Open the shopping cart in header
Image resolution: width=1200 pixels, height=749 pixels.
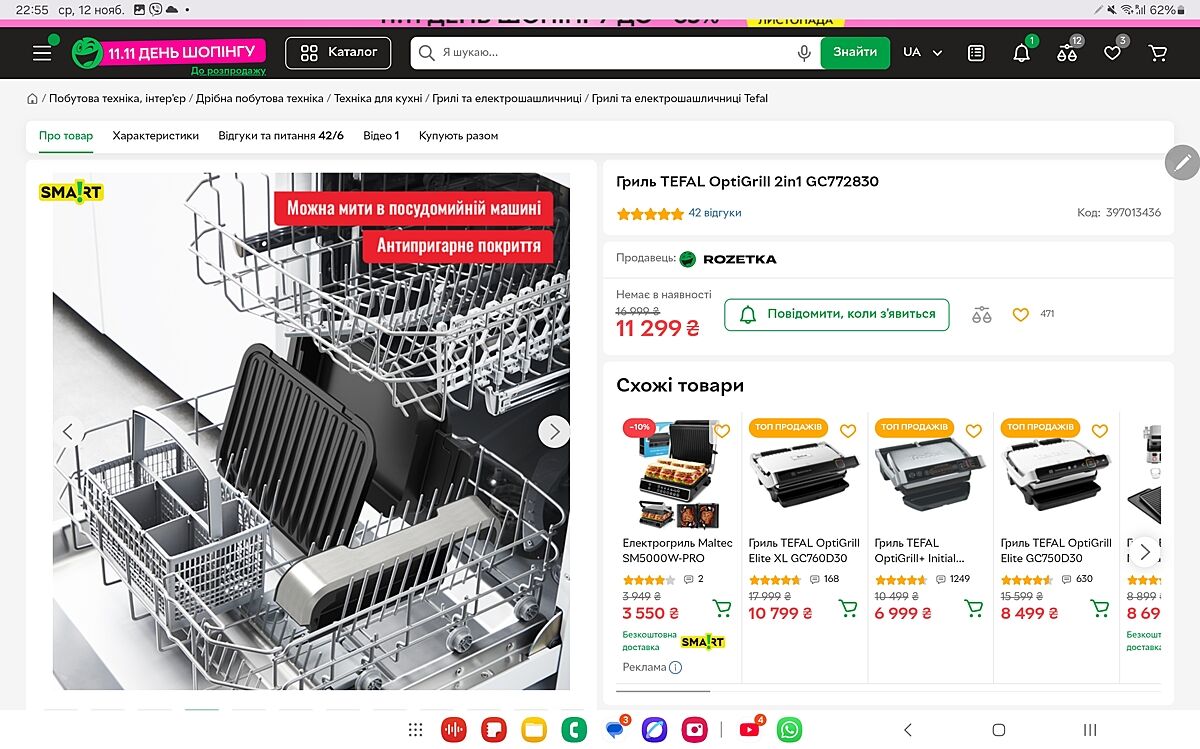point(1158,53)
